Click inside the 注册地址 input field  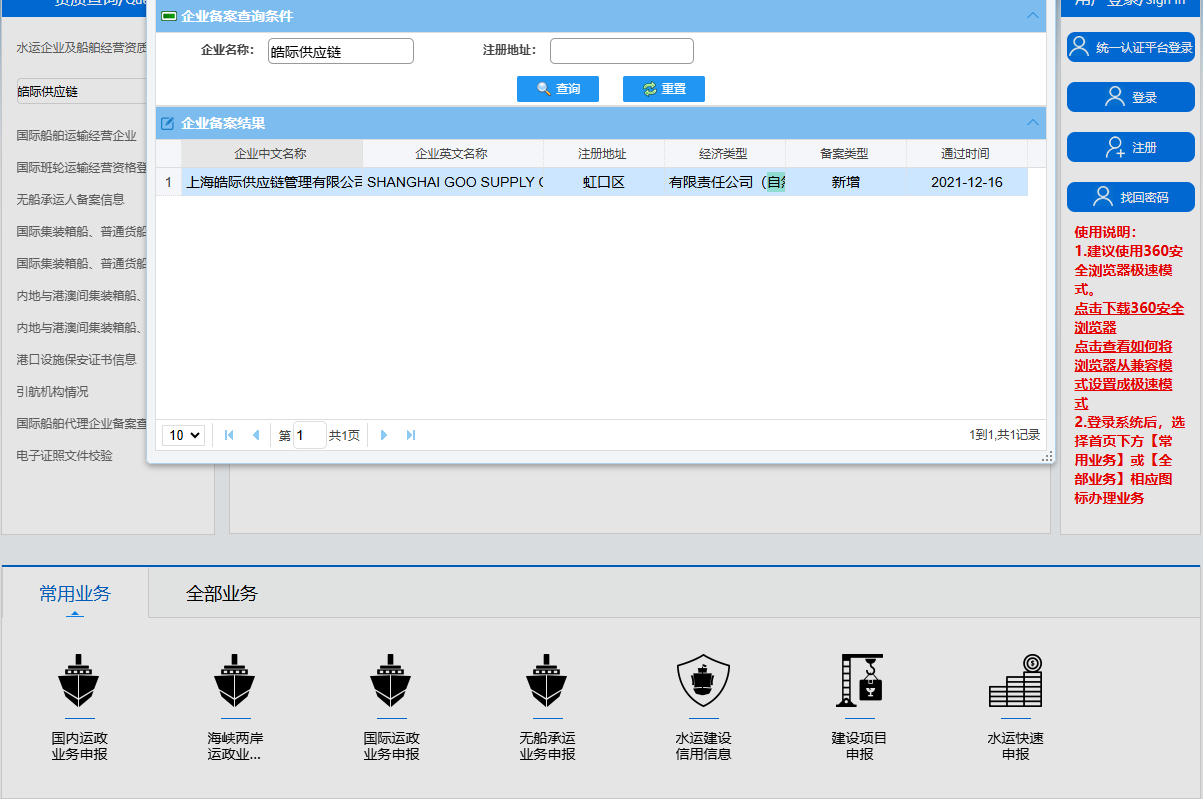[620, 50]
